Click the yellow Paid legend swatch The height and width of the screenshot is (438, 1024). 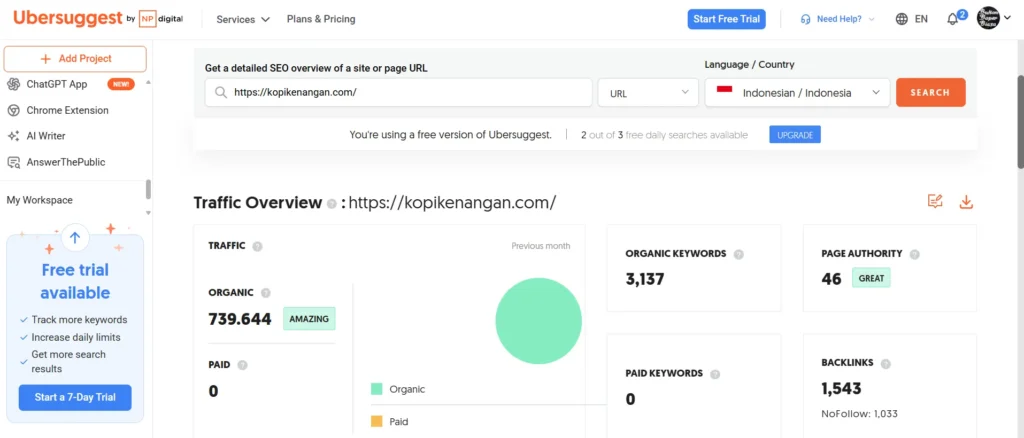point(377,422)
